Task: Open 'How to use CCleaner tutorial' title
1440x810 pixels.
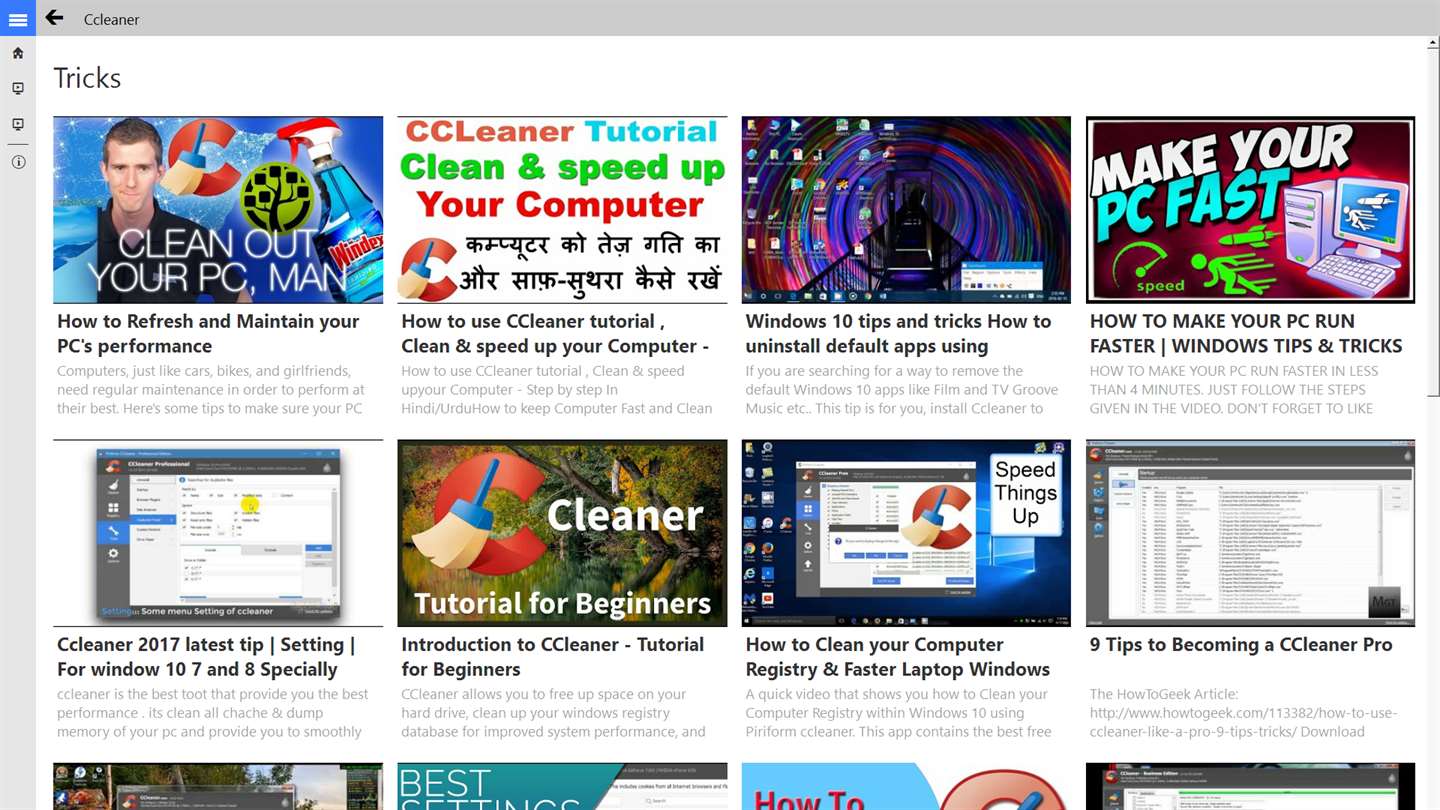Action: pos(555,333)
